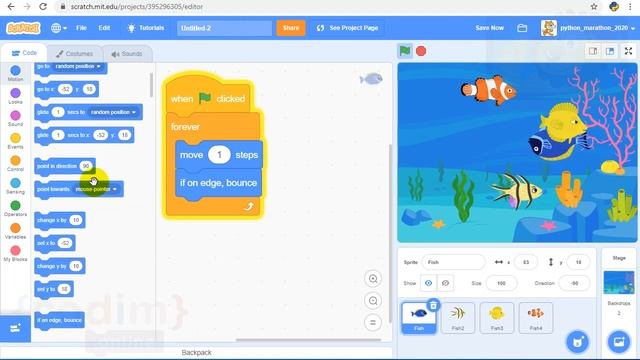
Task: Enter full screen stage mode
Action: (x=629, y=51)
